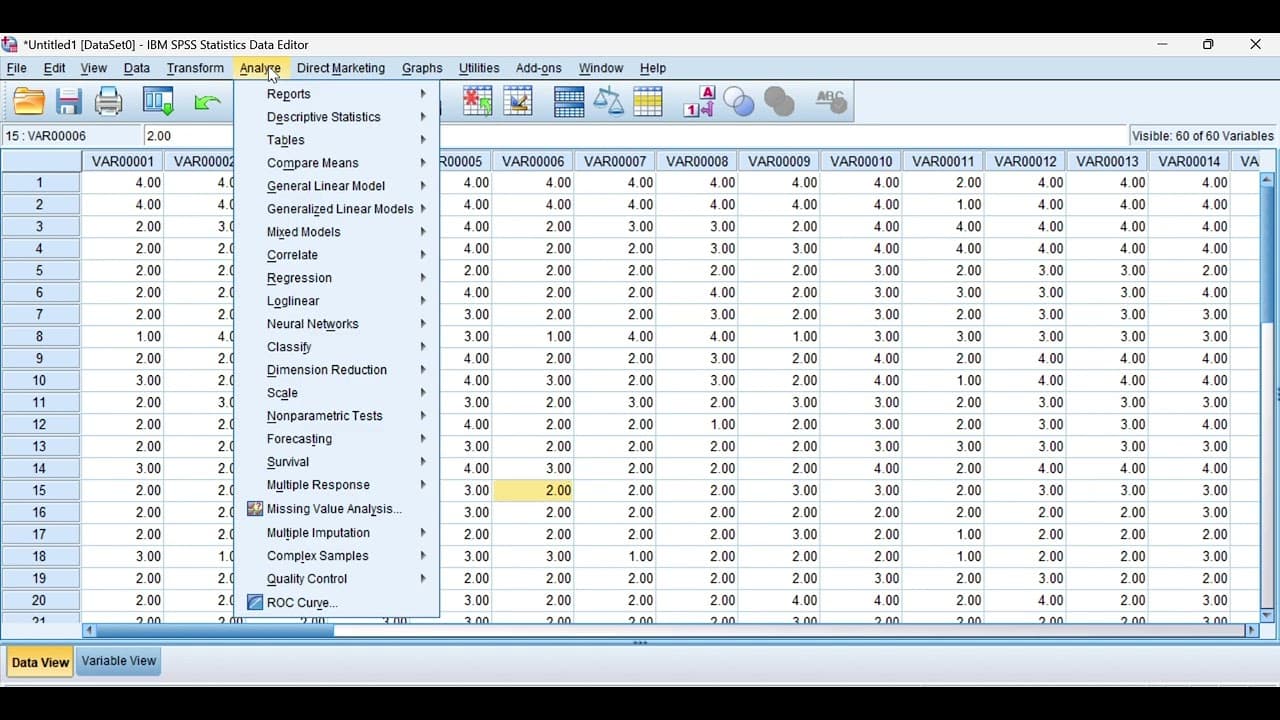Open the Utilities menu
Image resolution: width=1280 pixels, height=720 pixels.
pos(479,68)
